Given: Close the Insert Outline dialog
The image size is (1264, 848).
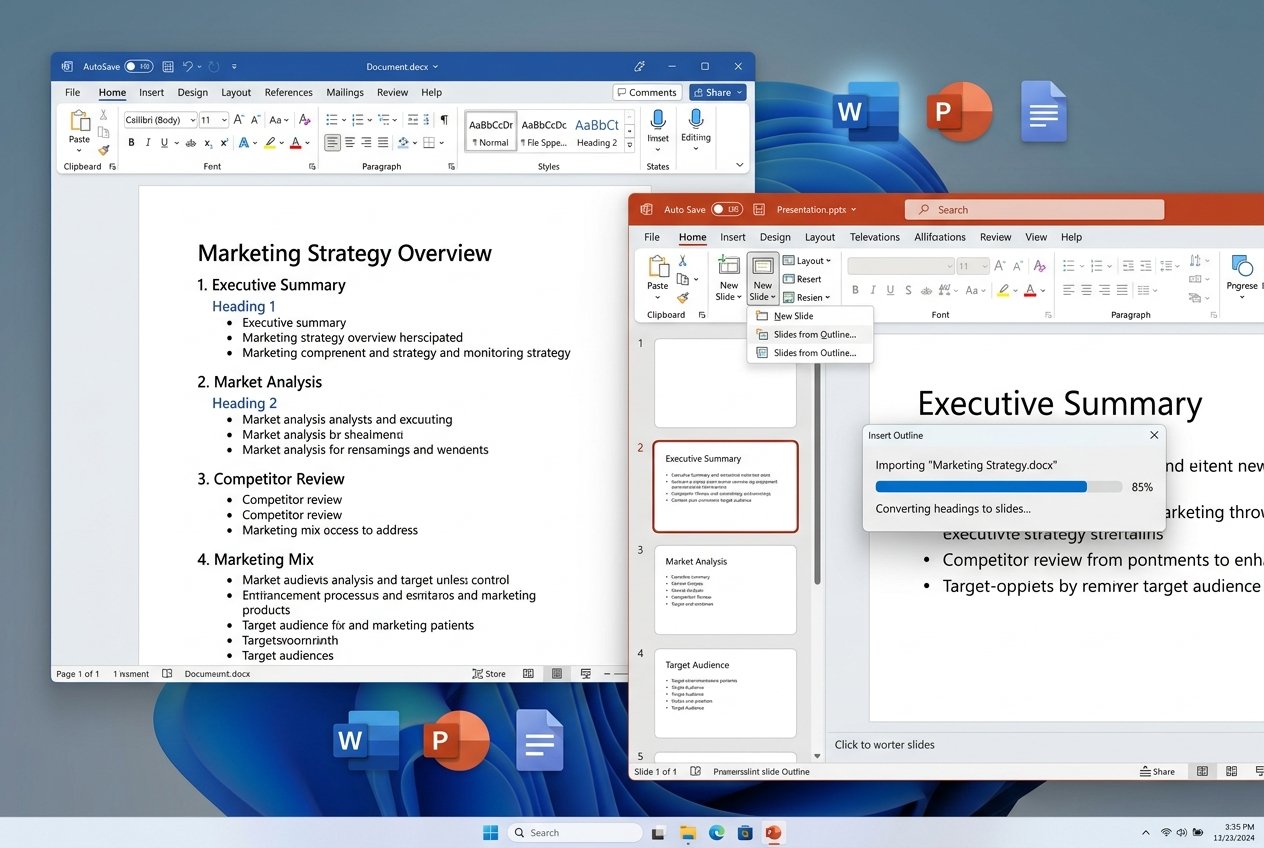Looking at the screenshot, I should pos(1154,435).
